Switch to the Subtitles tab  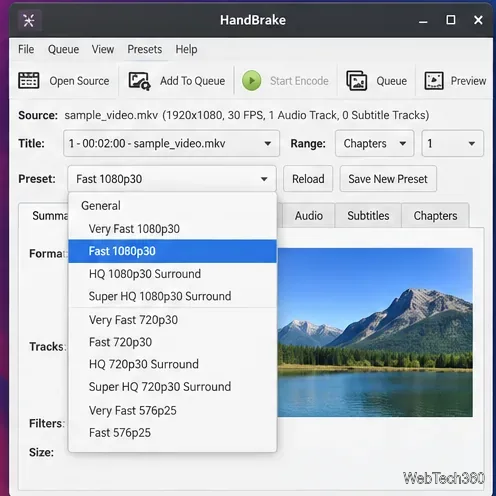(368, 216)
